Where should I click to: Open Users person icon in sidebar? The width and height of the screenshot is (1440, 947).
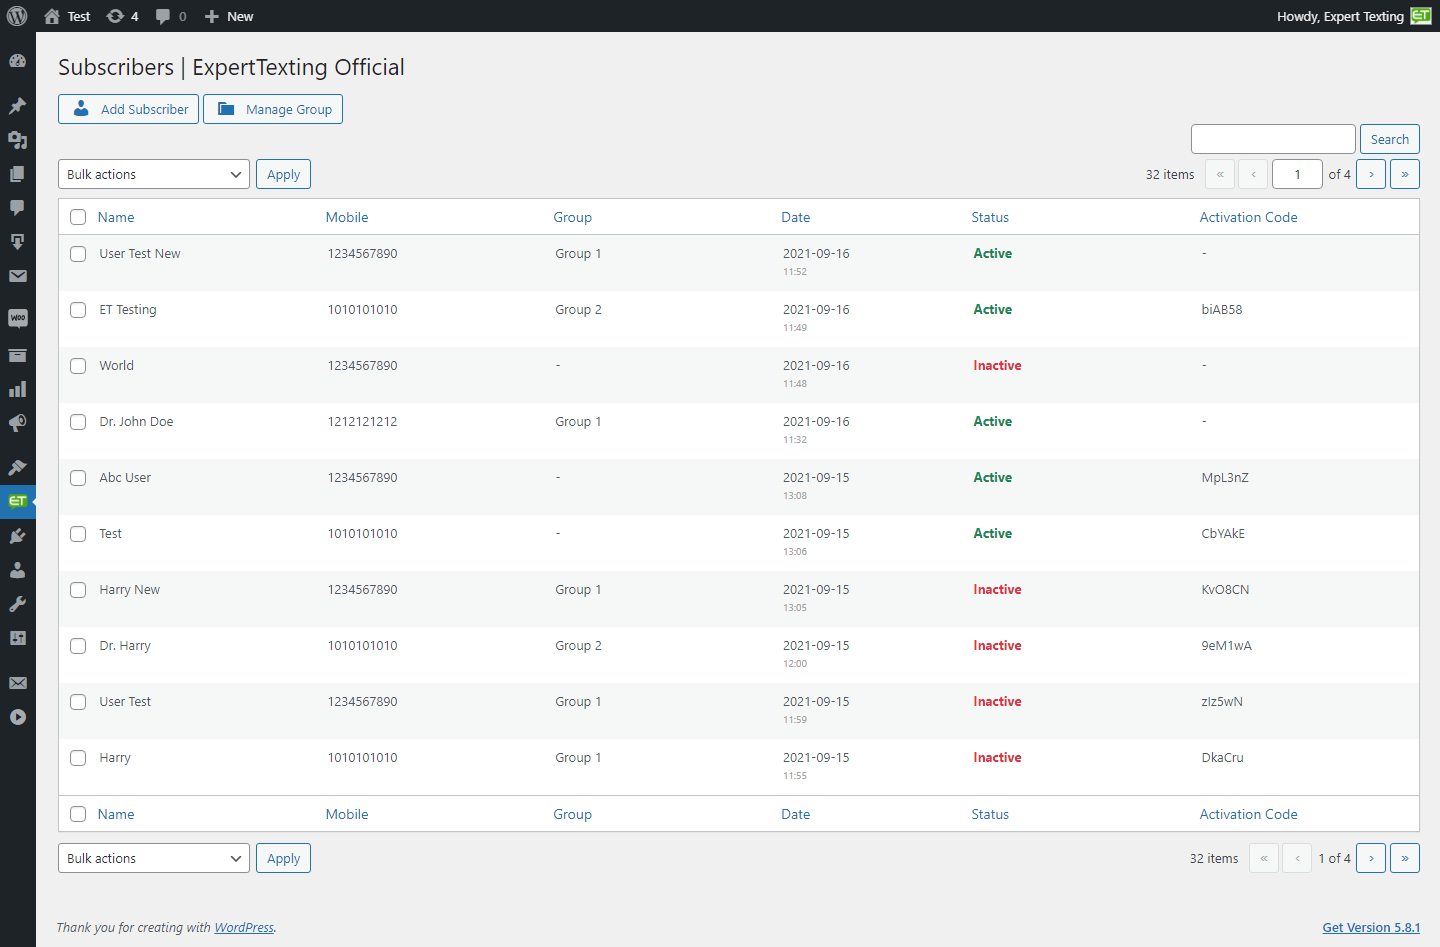(17, 570)
